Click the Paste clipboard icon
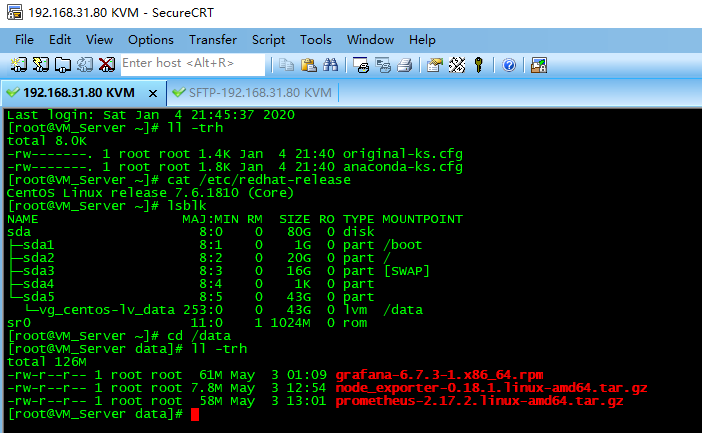The width and height of the screenshot is (702, 433). click(308, 65)
